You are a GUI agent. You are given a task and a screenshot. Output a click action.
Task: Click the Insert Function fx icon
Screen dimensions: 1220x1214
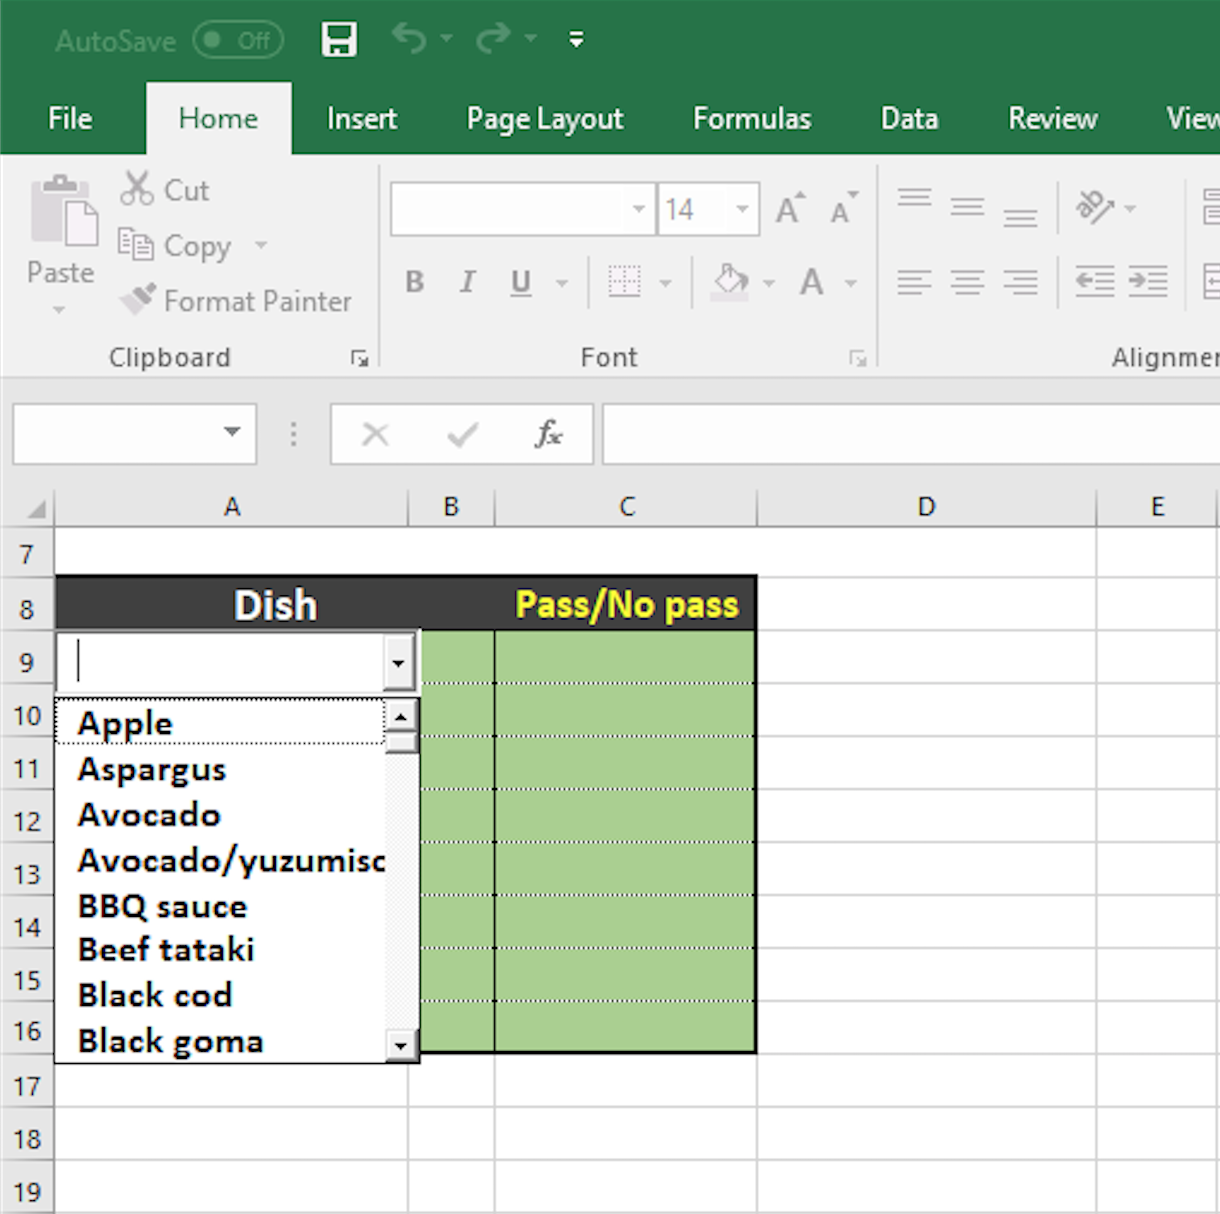point(549,434)
